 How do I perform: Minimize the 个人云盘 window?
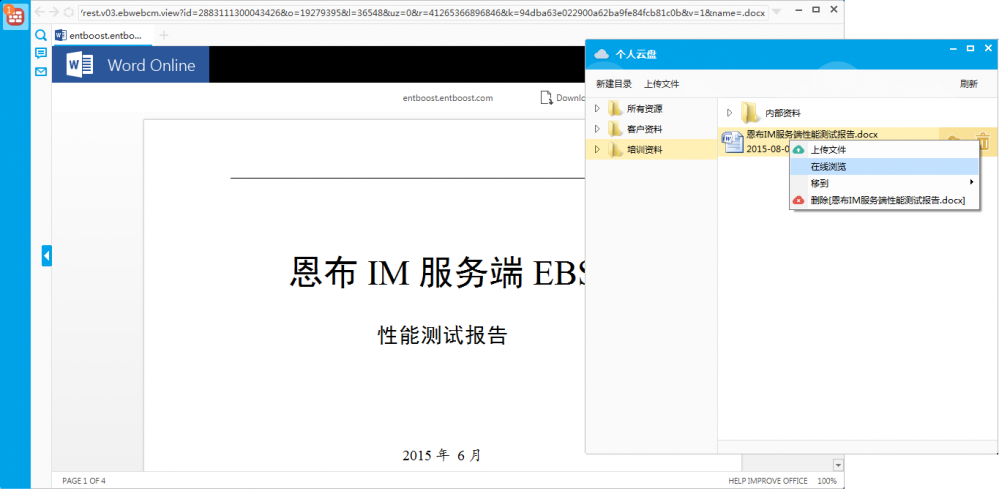click(x=952, y=48)
